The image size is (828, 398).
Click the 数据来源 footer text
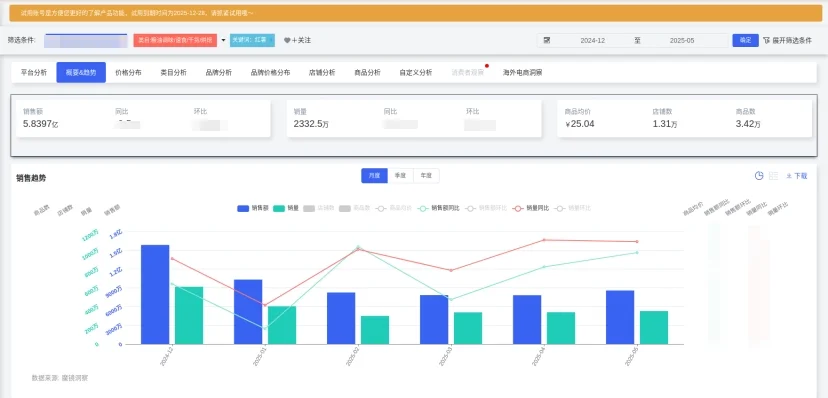(x=60, y=378)
